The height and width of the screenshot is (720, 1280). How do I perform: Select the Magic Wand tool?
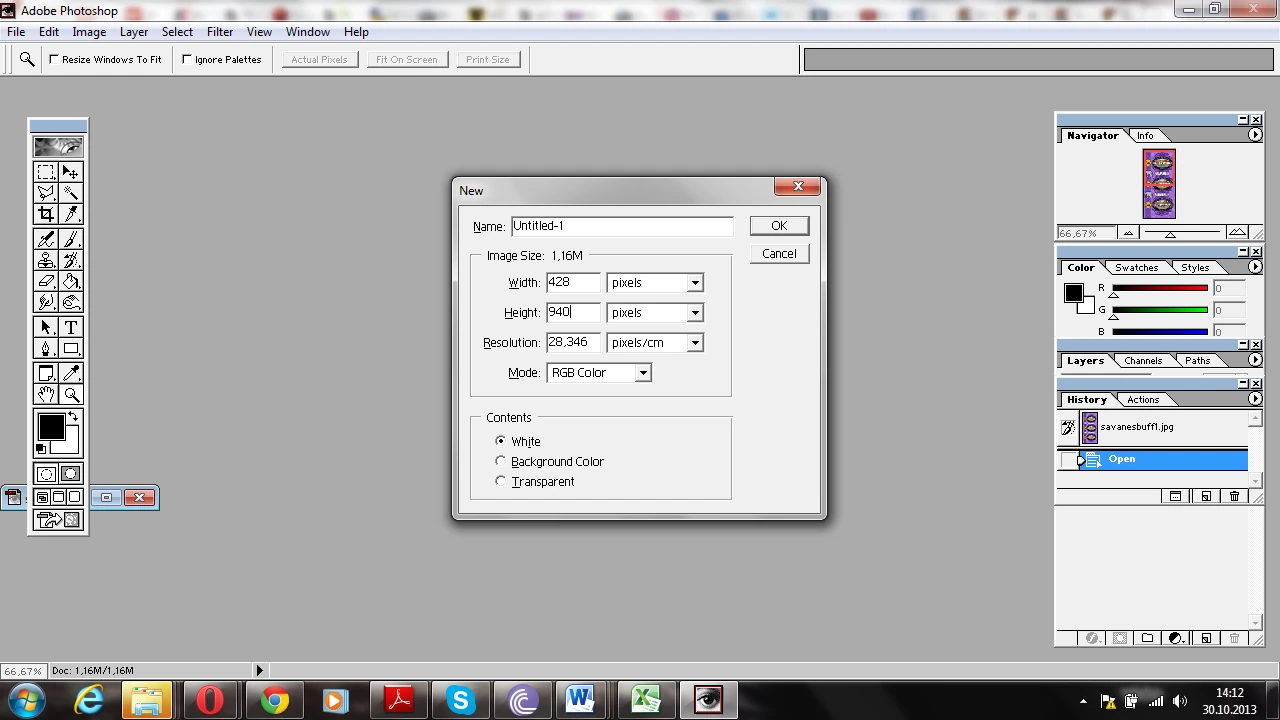(70, 193)
